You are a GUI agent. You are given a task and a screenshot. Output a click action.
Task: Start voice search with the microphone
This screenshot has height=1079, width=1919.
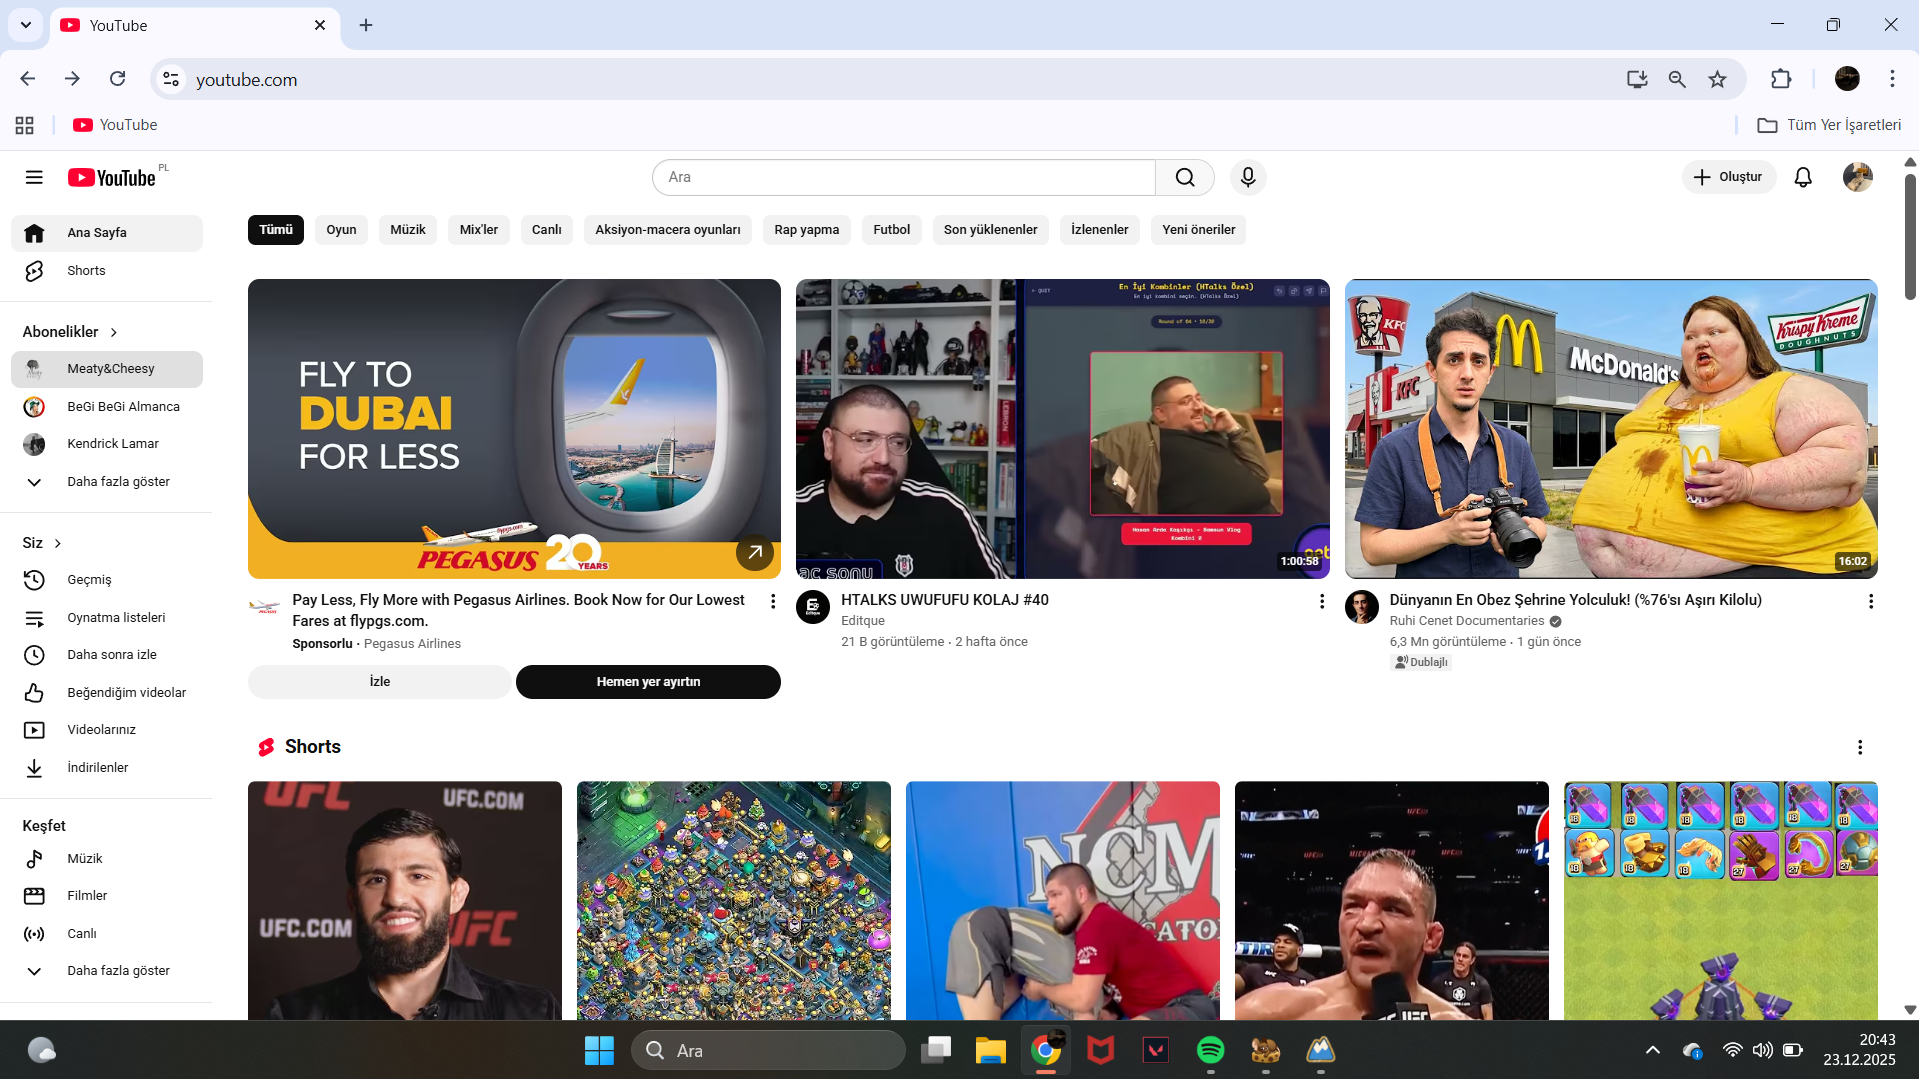(x=1248, y=177)
